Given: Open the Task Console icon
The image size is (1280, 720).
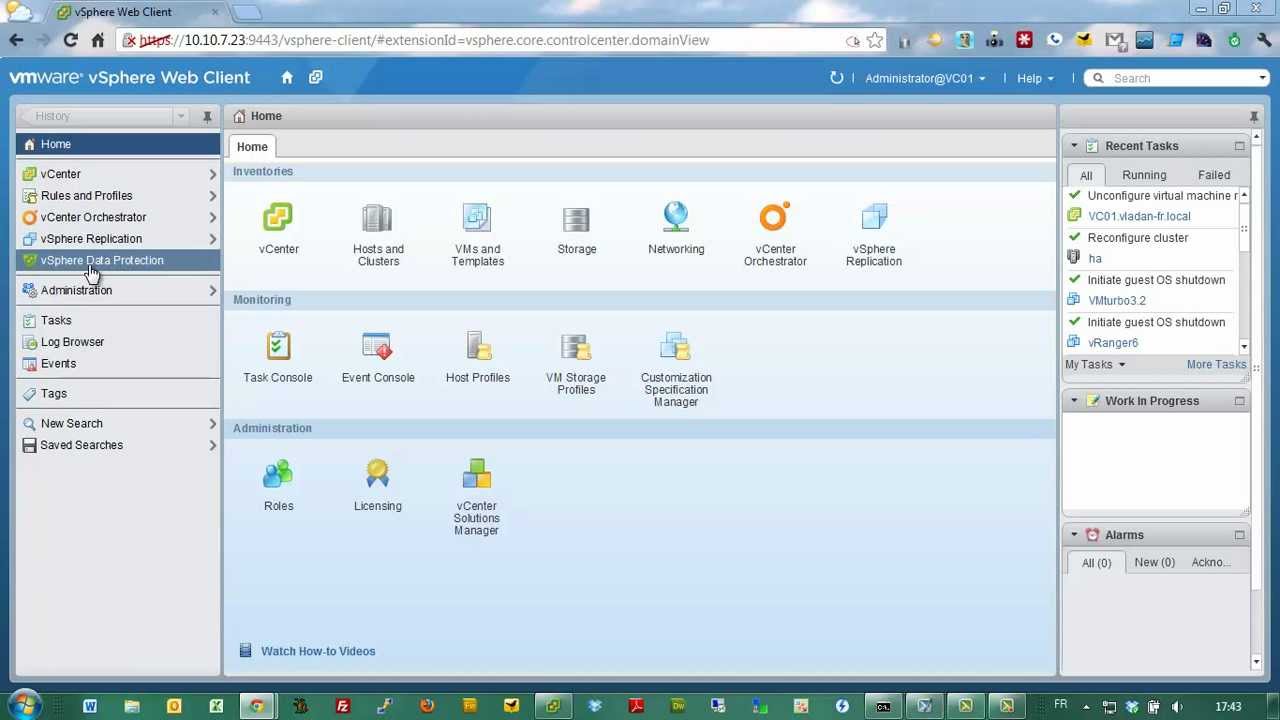Looking at the screenshot, I should click(x=278, y=346).
